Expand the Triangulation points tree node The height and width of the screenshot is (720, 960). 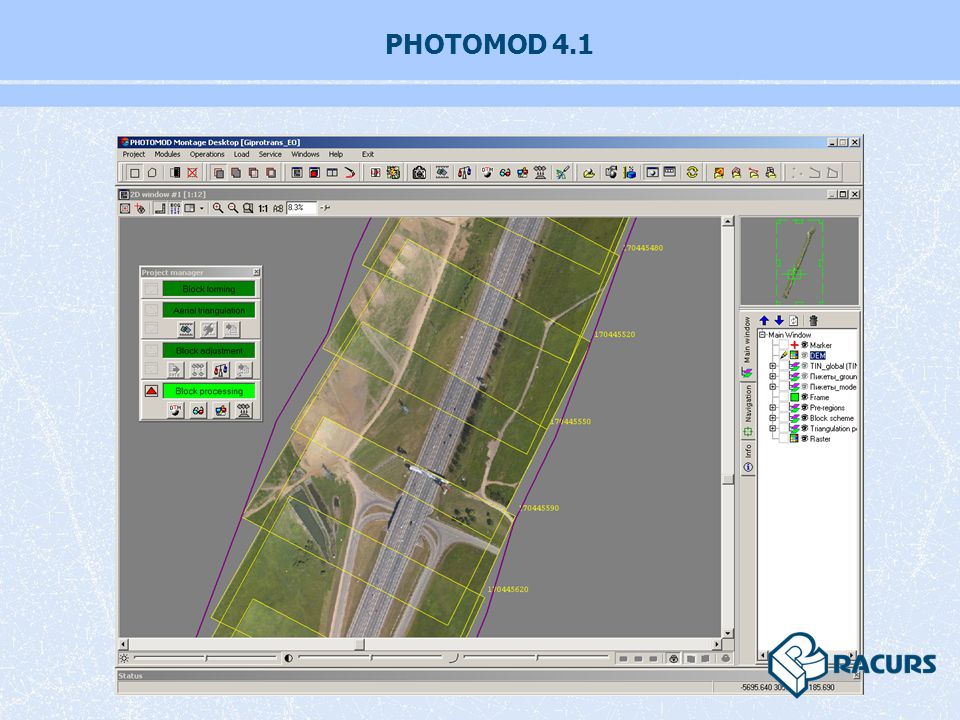[x=773, y=429]
